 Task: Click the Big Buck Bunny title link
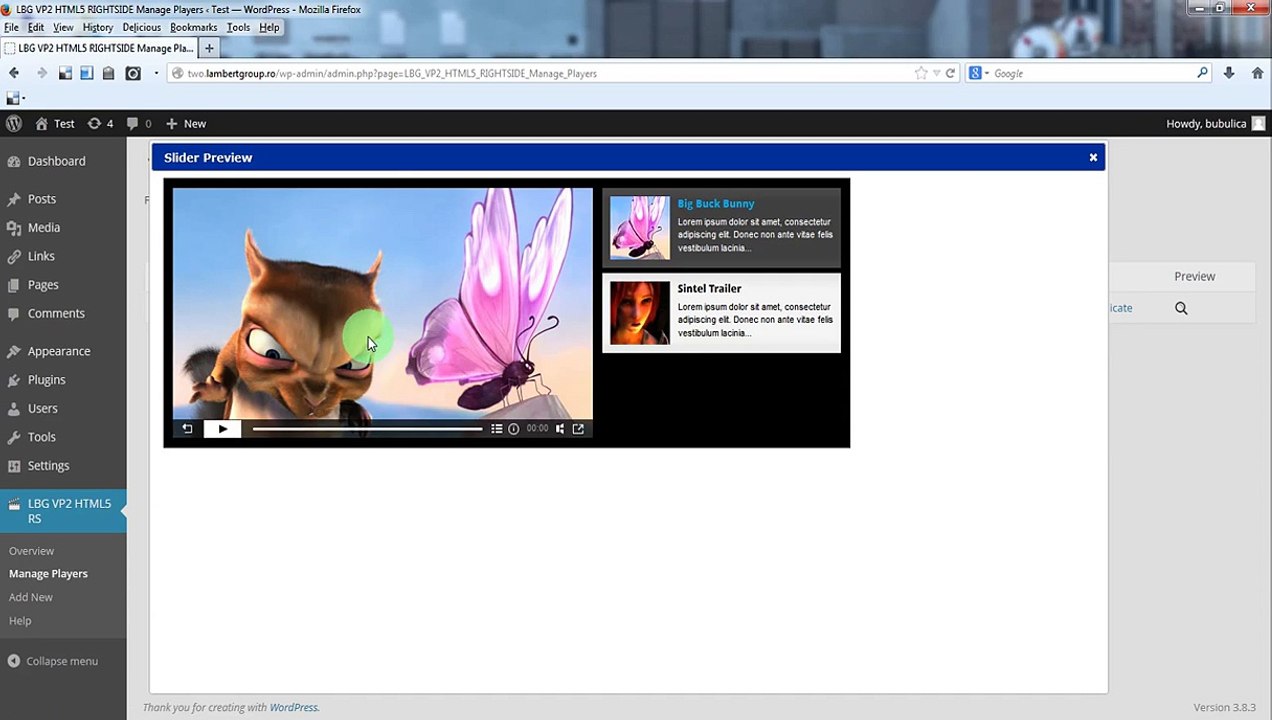716,203
